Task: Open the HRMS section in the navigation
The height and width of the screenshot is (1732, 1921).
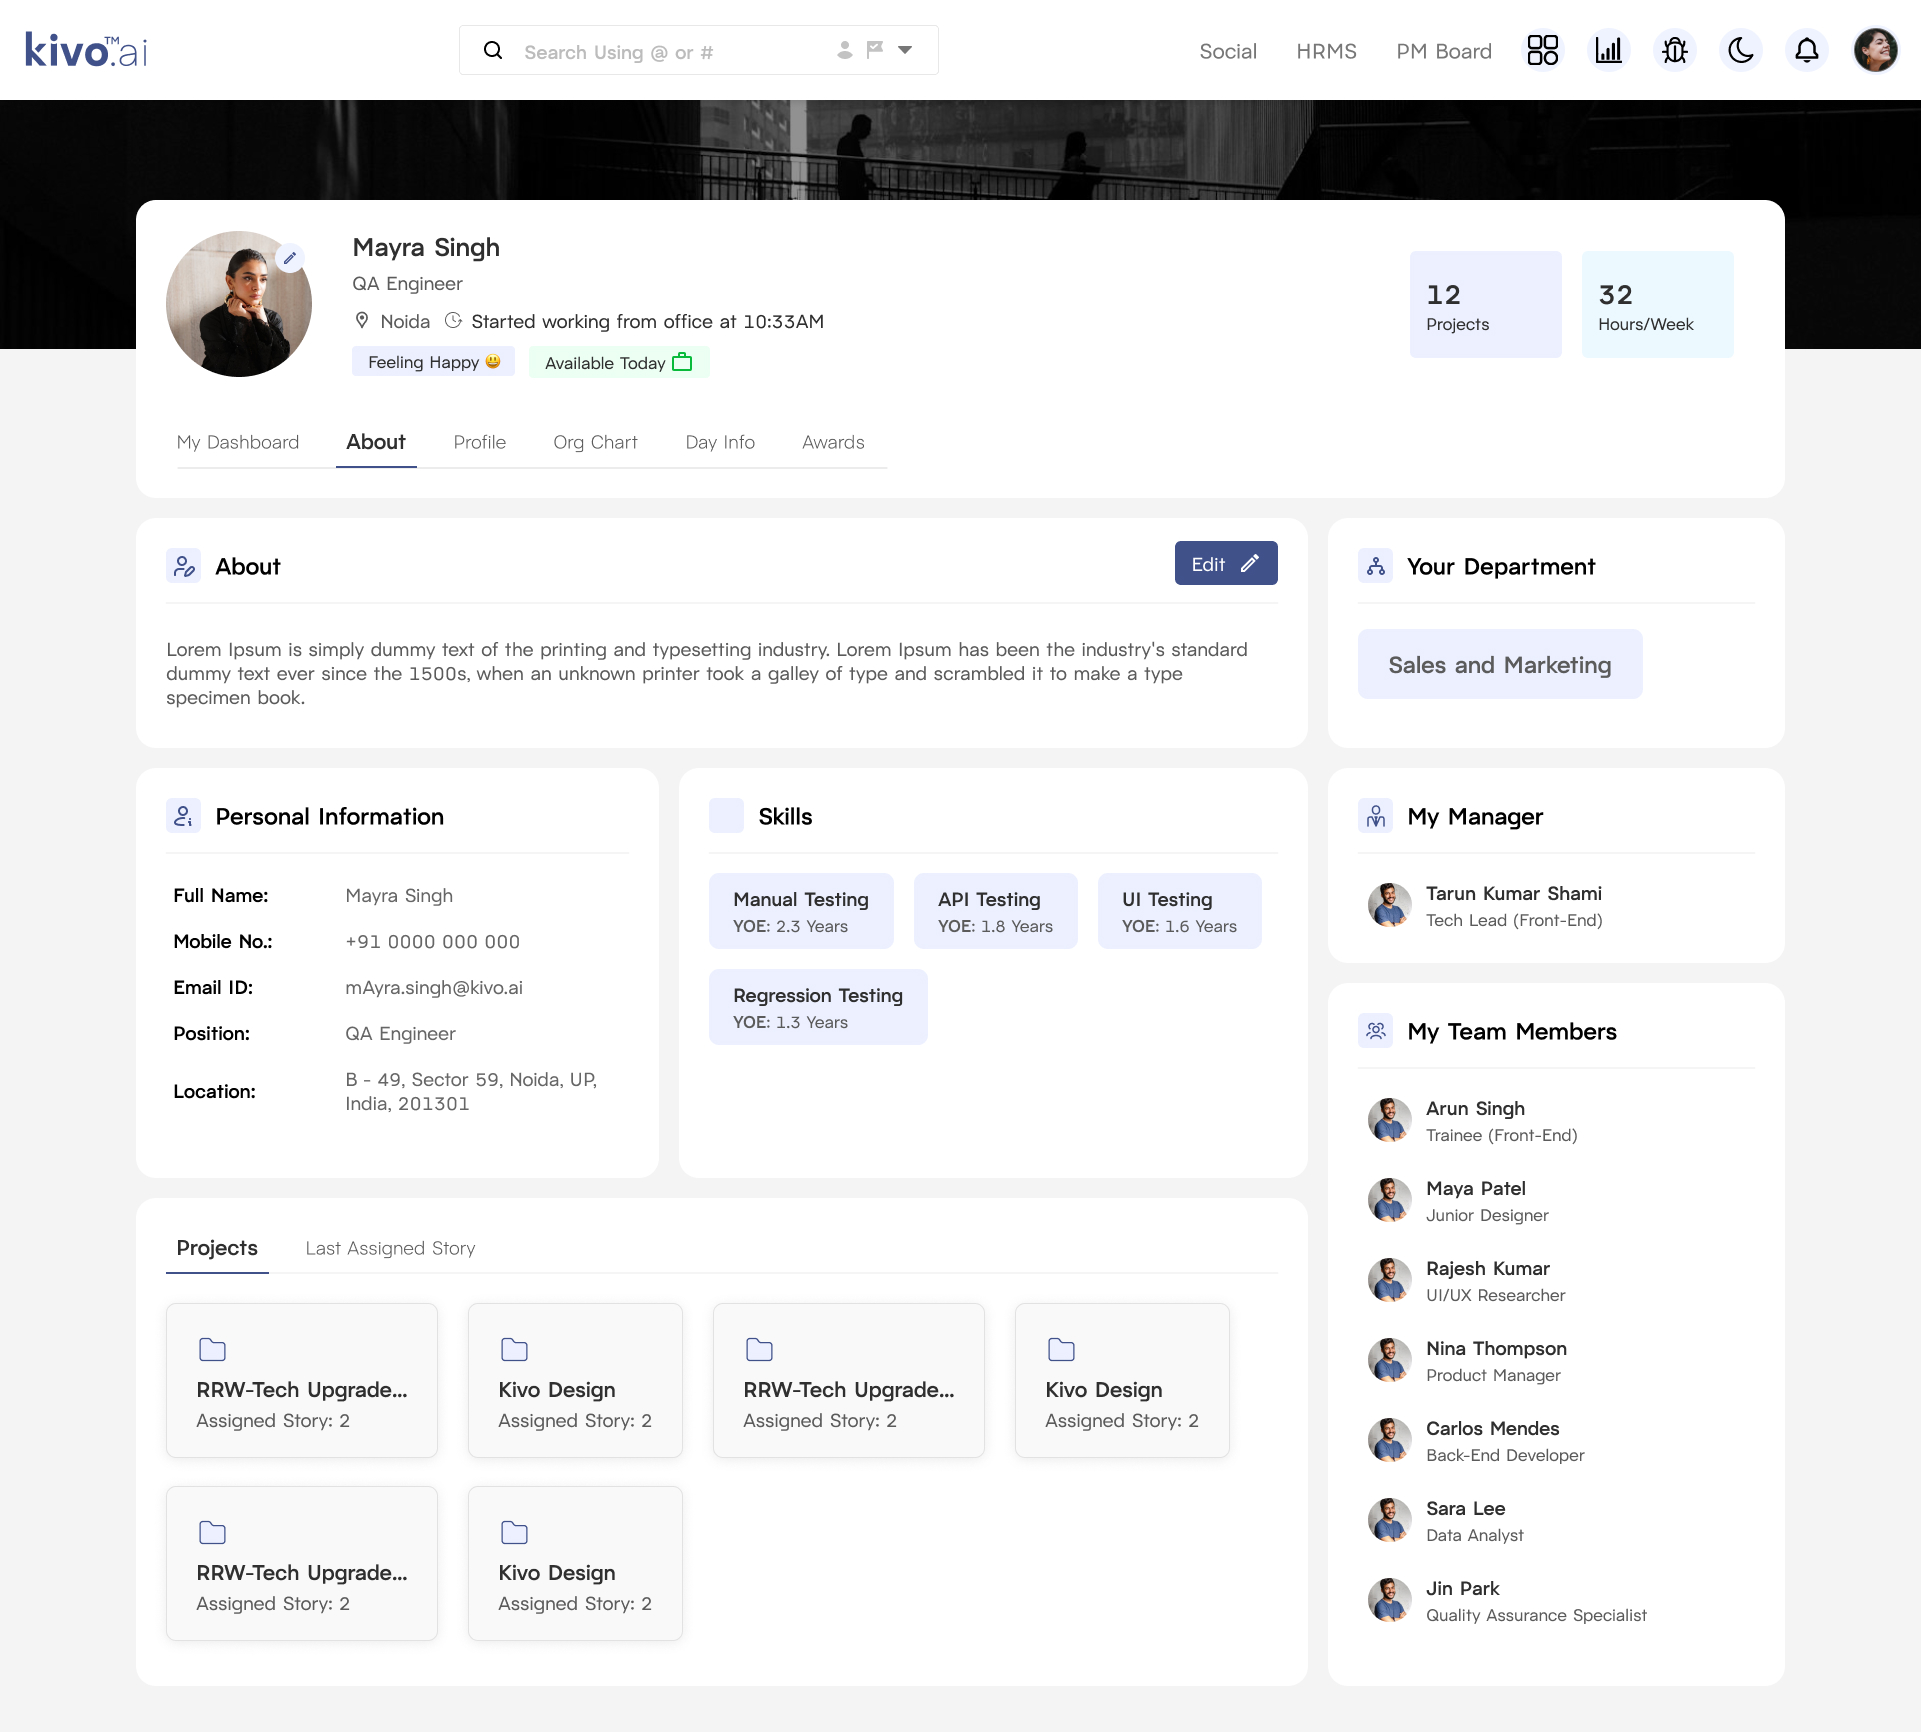Action: (x=1326, y=51)
